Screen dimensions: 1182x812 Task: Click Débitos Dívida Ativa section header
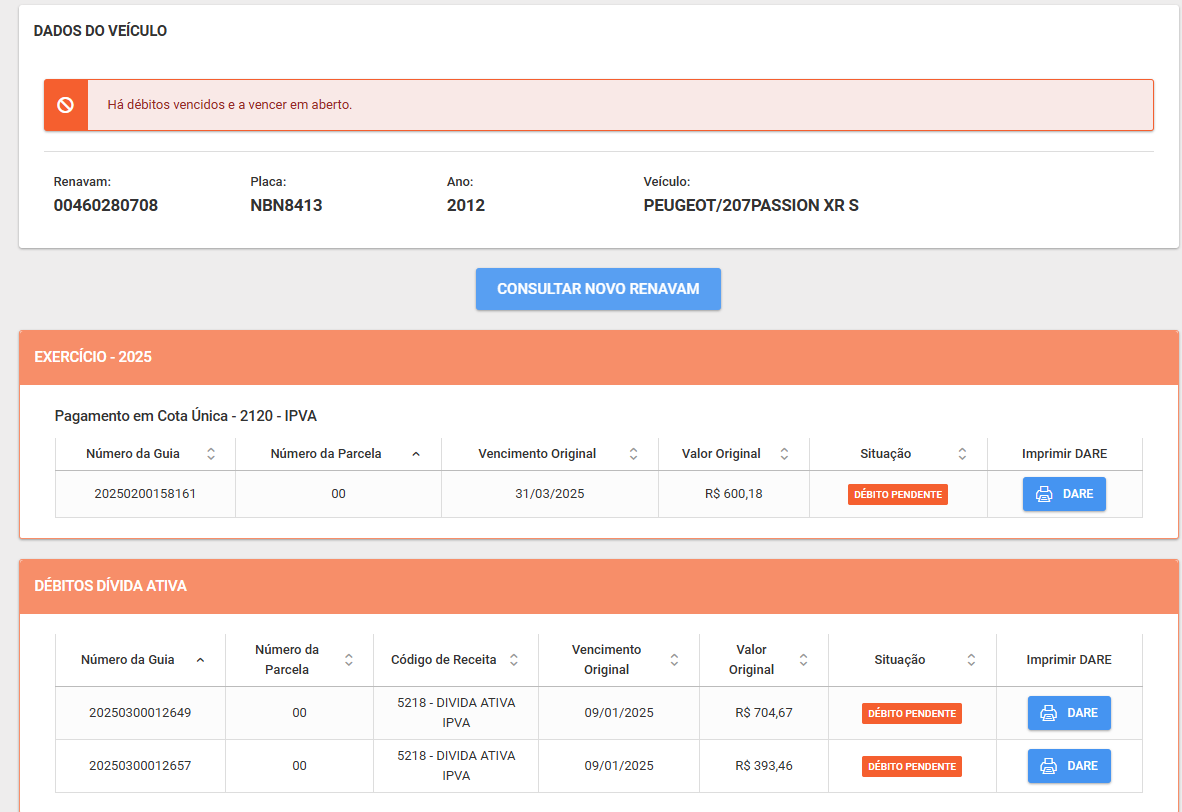pos(110,586)
